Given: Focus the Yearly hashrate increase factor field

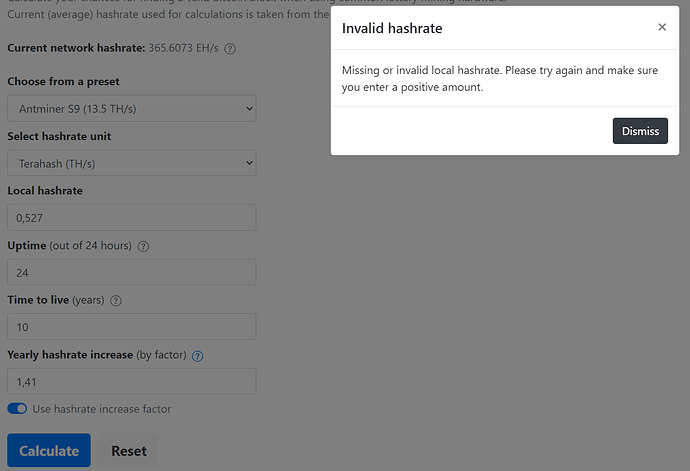Looking at the screenshot, I should pos(132,381).
